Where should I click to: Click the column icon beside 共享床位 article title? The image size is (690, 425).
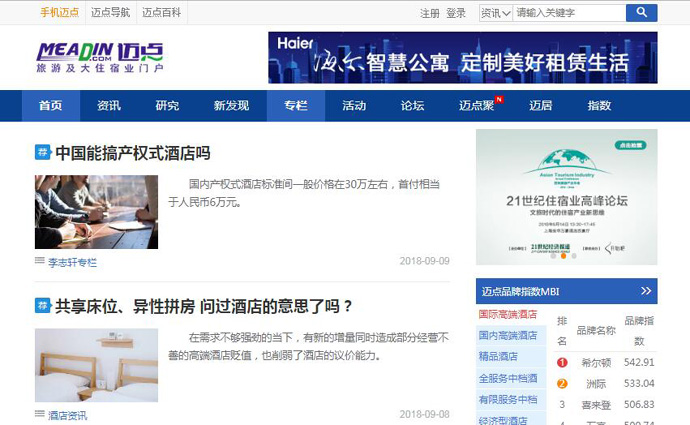coord(43,305)
